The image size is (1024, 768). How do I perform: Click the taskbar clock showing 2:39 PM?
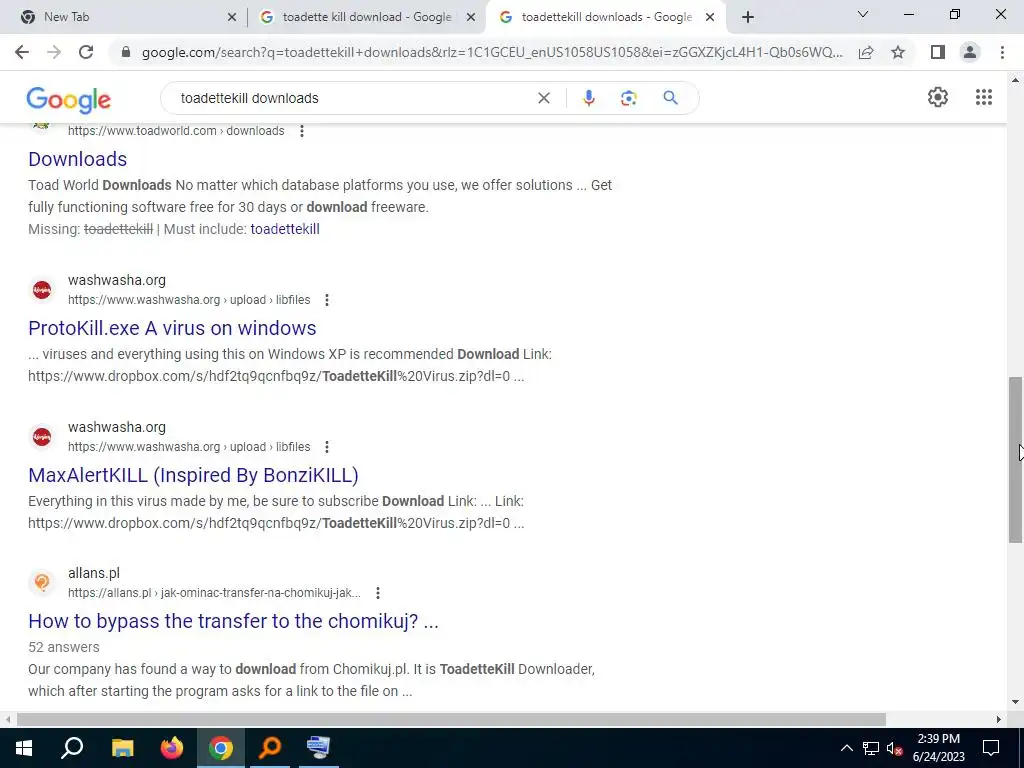pos(938,748)
